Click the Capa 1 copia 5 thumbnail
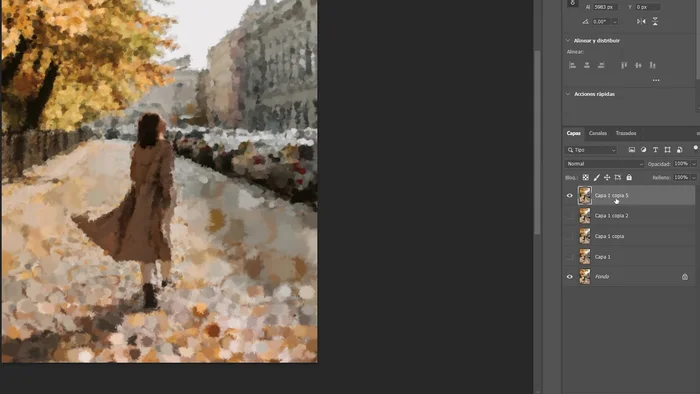The height and width of the screenshot is (394, 700). 585,195
